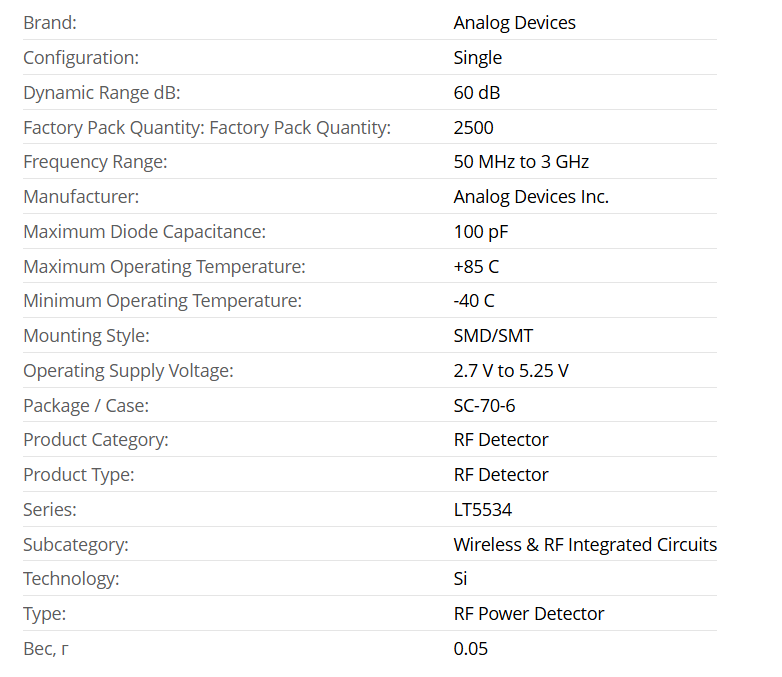Viewport: 782px width, 677px height.
Task: Select the "Configuration:" label
Action: pos(81,57)
